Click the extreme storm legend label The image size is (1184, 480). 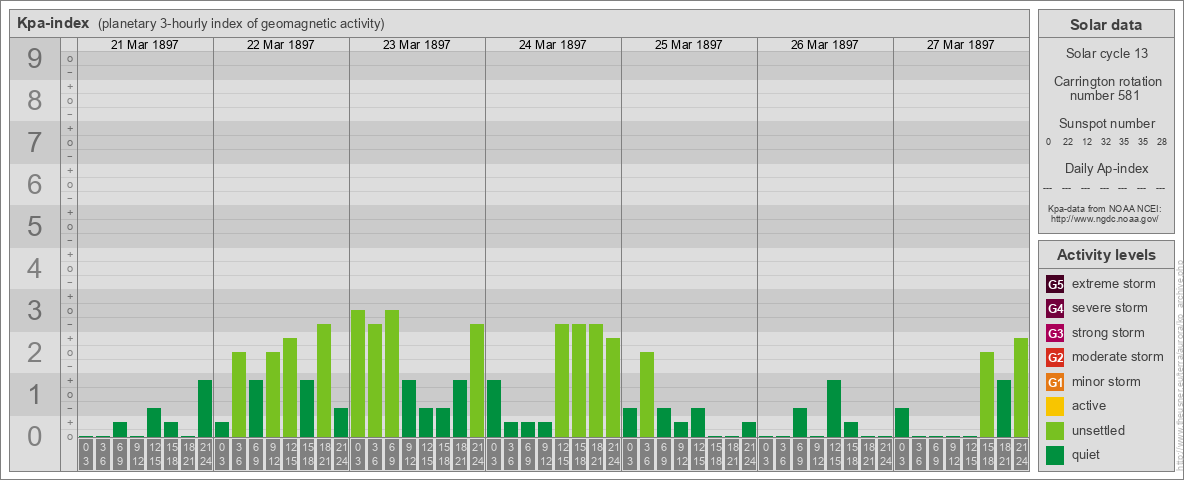point(1114,284)
